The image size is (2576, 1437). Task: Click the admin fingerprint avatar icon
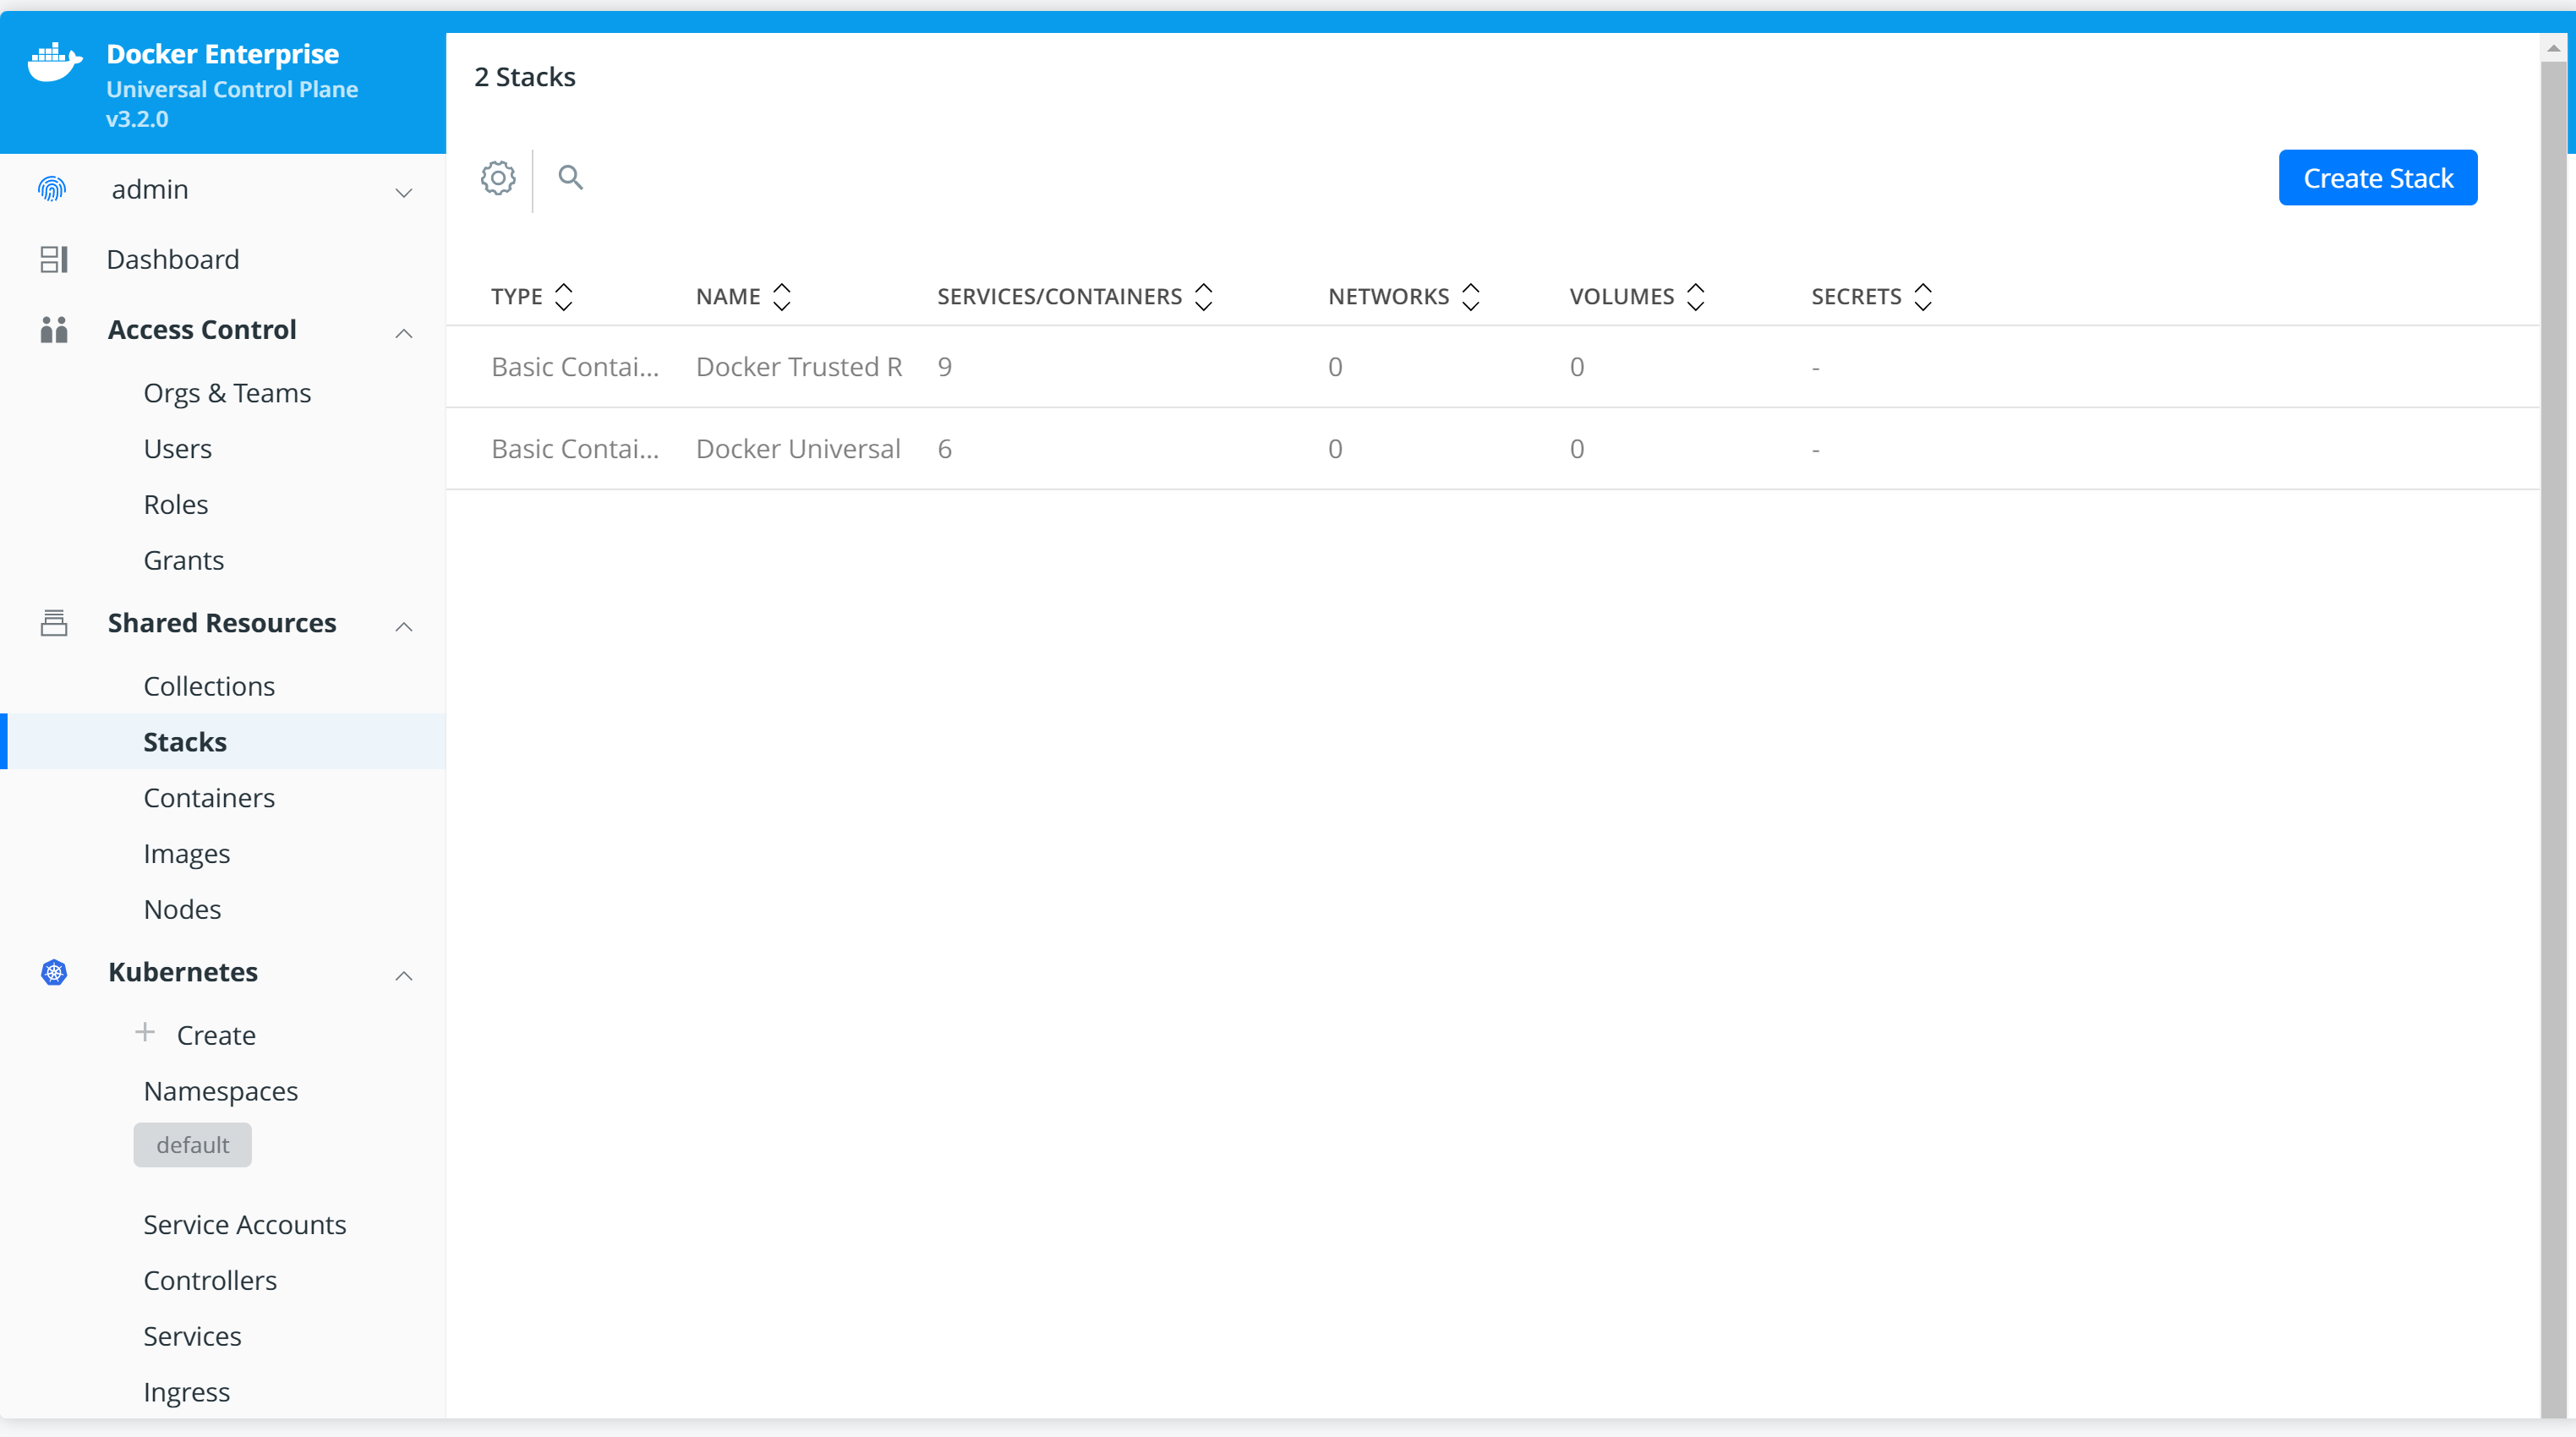pyautogui.click(x=52, y=189)
